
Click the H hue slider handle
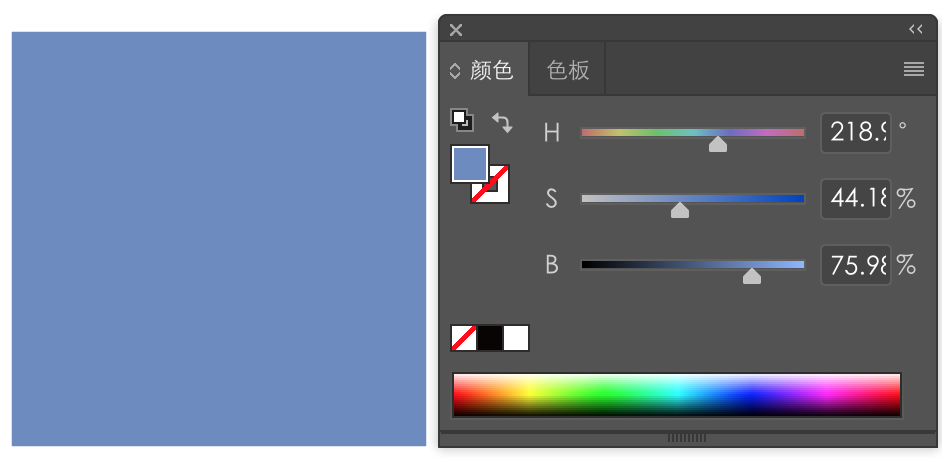[717, 145]
